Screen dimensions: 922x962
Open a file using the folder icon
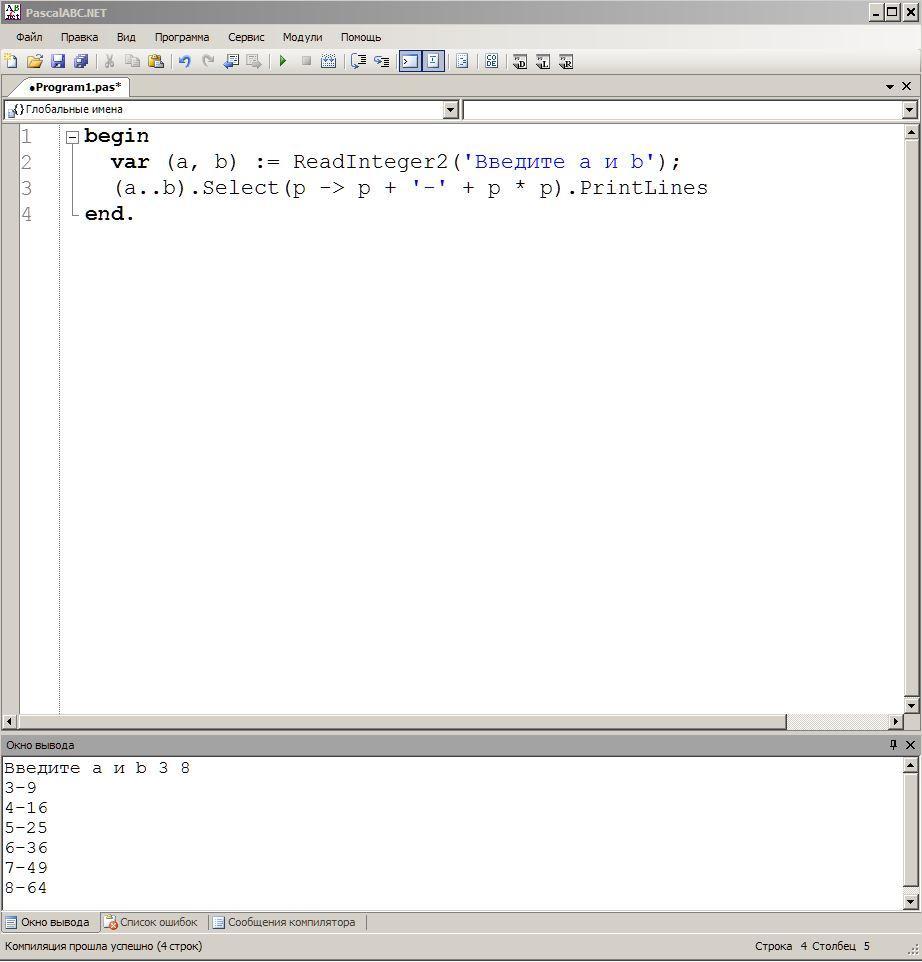pyautogui.click(x=34, y=61)
